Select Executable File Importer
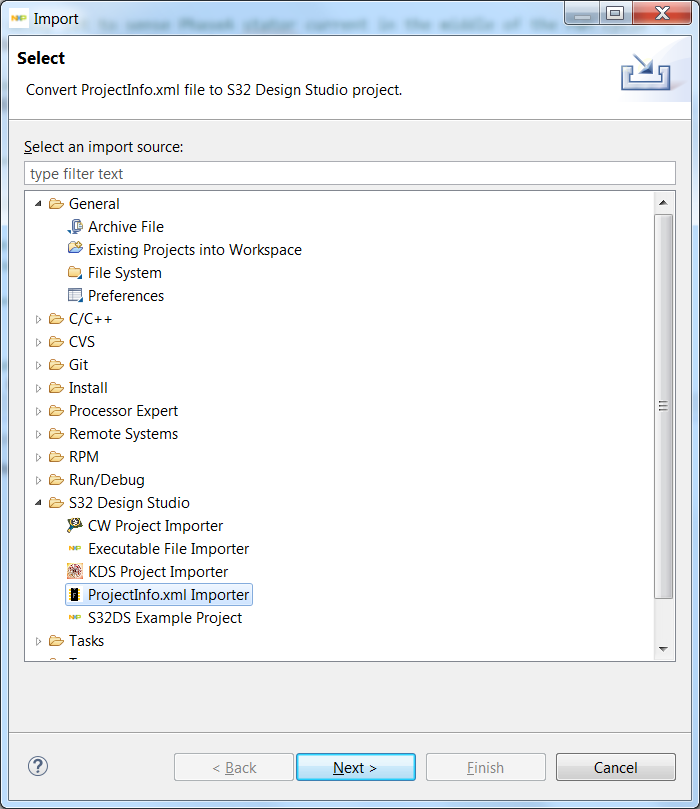Image resolution: width=700 pixels, height=809 pixels. (x=168, y=548)
